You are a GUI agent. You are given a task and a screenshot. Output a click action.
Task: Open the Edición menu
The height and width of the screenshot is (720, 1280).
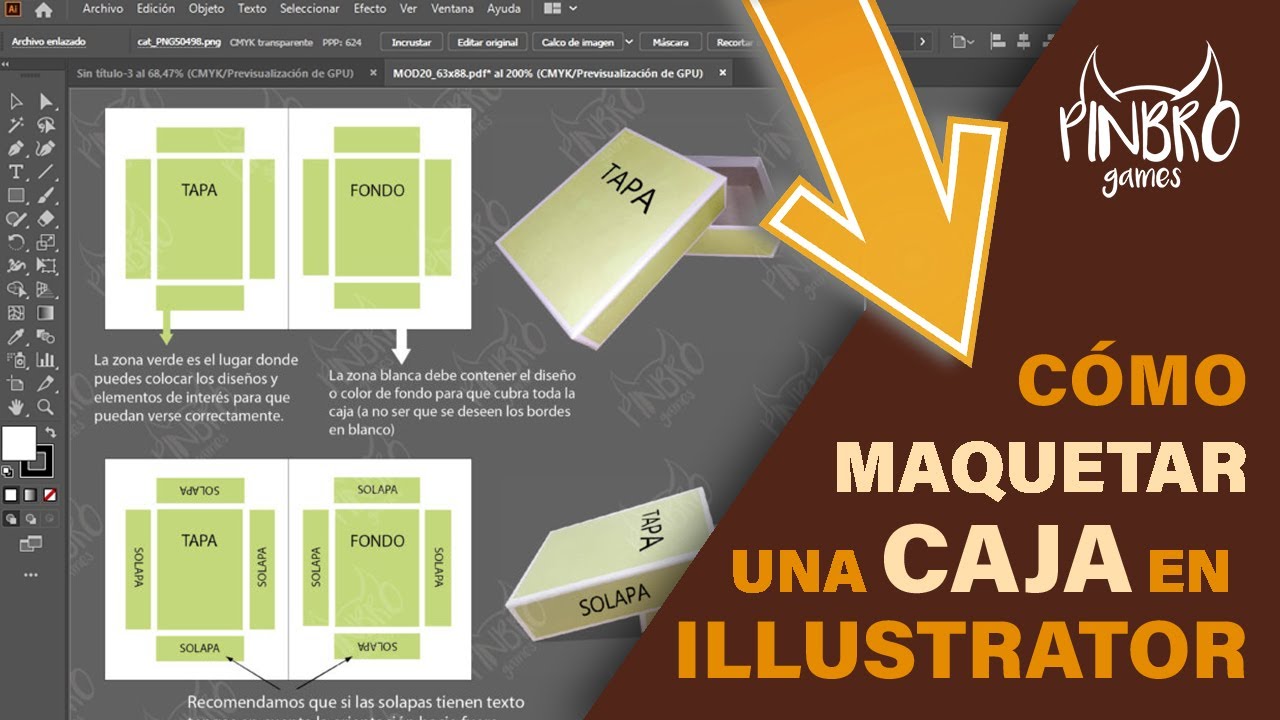pos(155,9)
